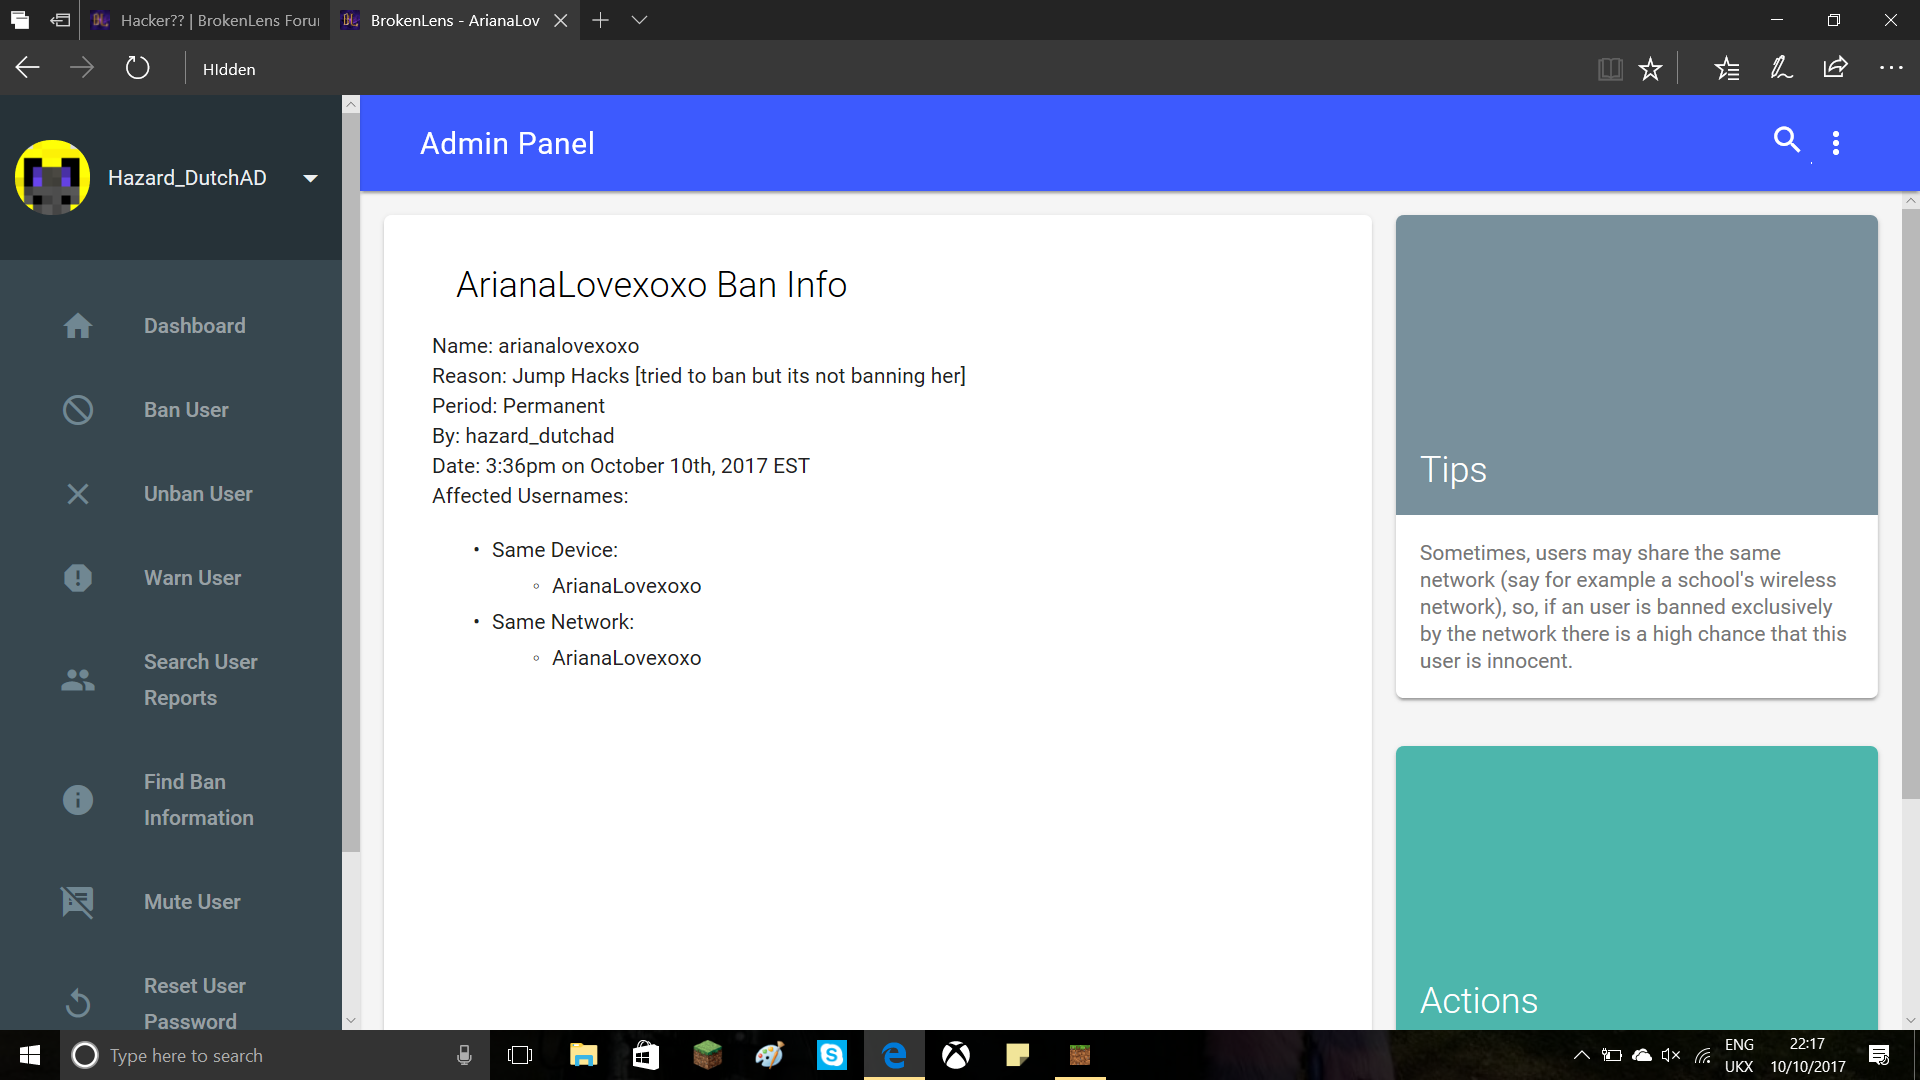Click the Reset User Password refresh icon

(x=78, y=1003)
